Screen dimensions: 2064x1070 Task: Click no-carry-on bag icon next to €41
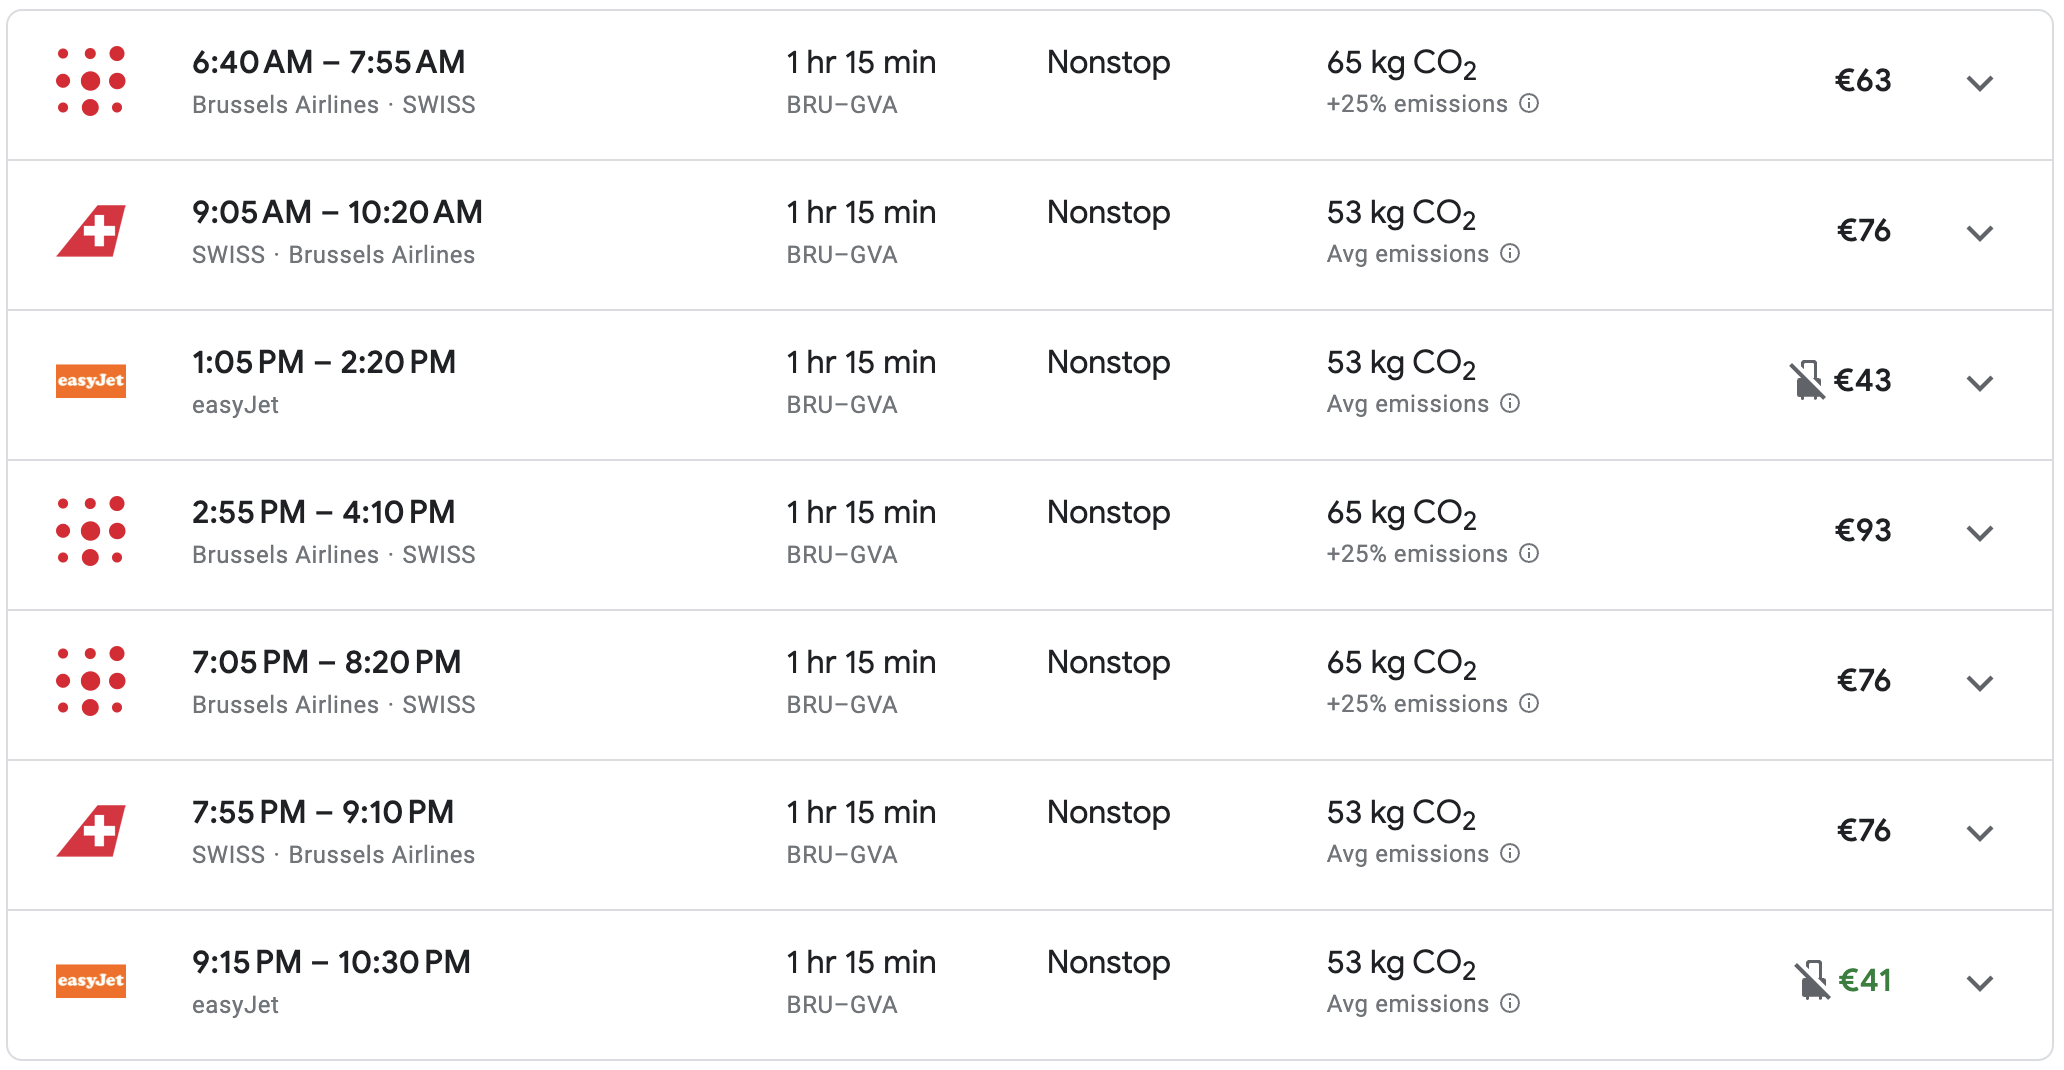(x=1811, y=981)
